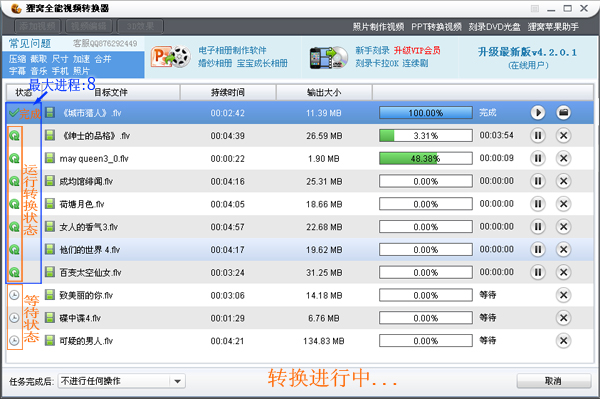The width and height of the screenshot is (600, 399).
Task: Open the 狸窝苹果助手 menu link
Action: point(553,27)
